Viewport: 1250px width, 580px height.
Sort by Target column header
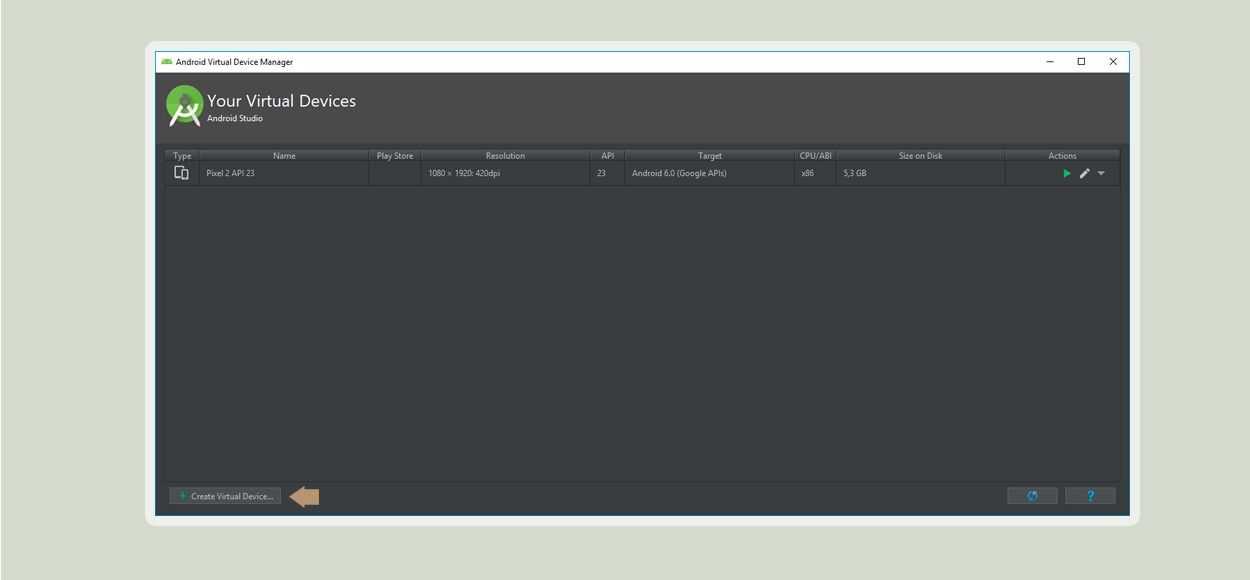tap(710, 155)
